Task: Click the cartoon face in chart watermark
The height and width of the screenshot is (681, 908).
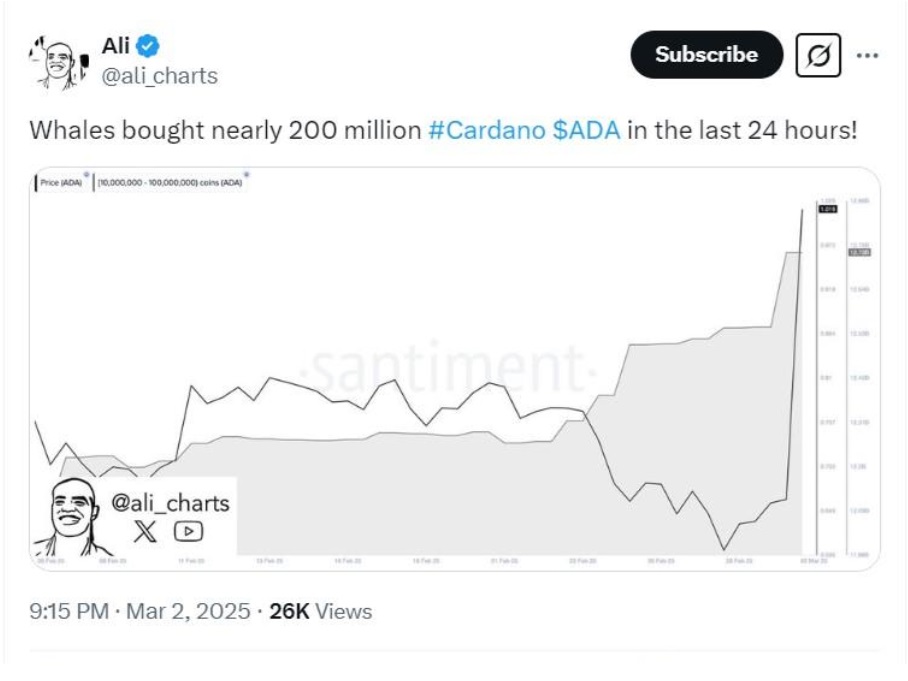Action: click(x=70, y=515)
